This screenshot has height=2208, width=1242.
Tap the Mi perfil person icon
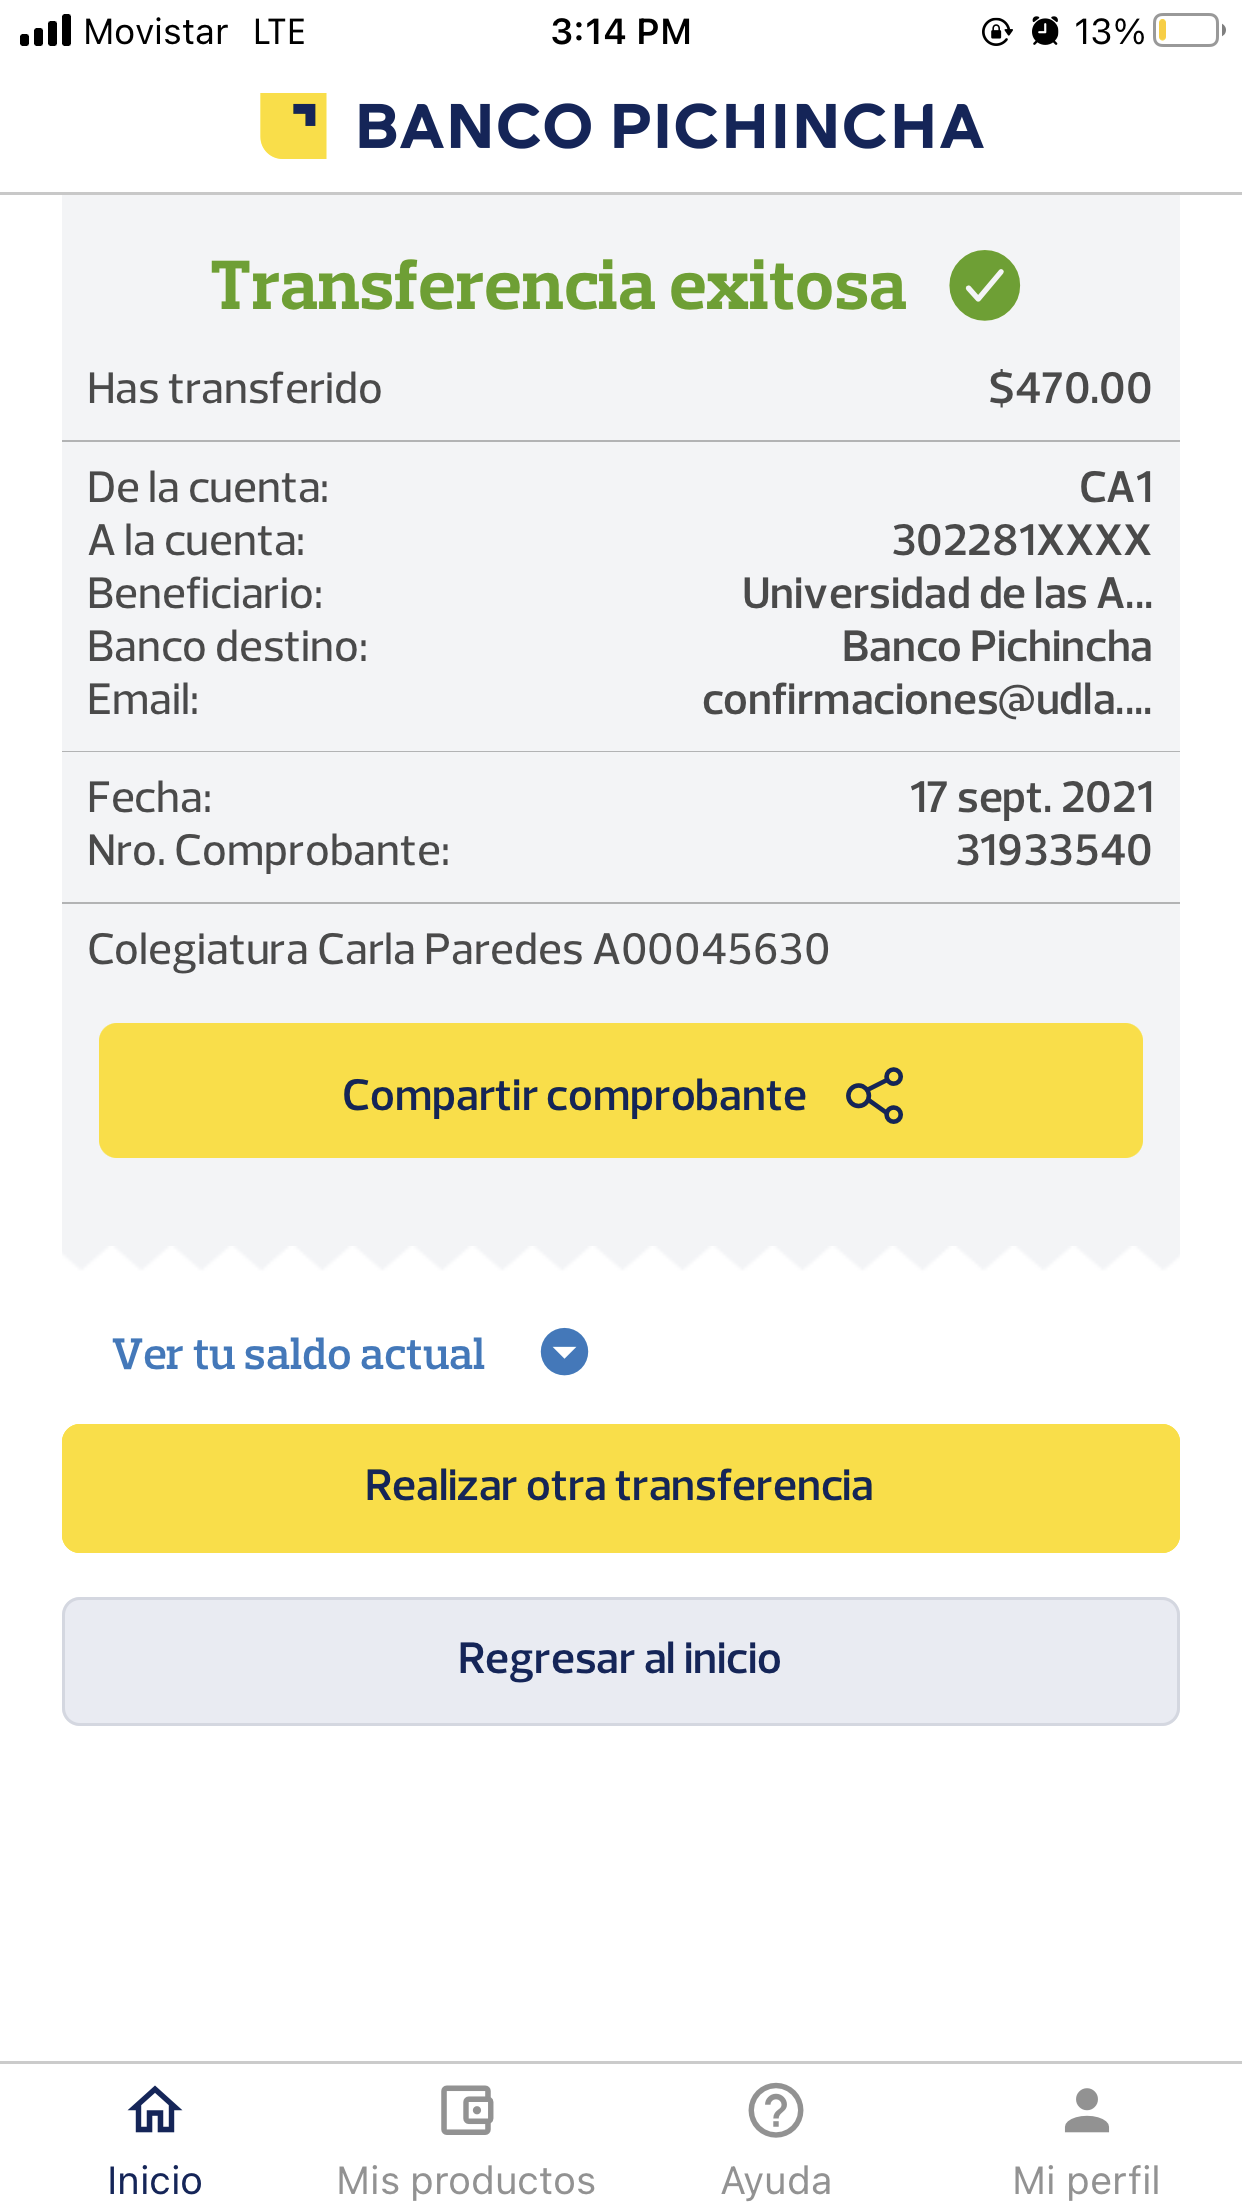pyautogui.click(x=1086, y=2110)
